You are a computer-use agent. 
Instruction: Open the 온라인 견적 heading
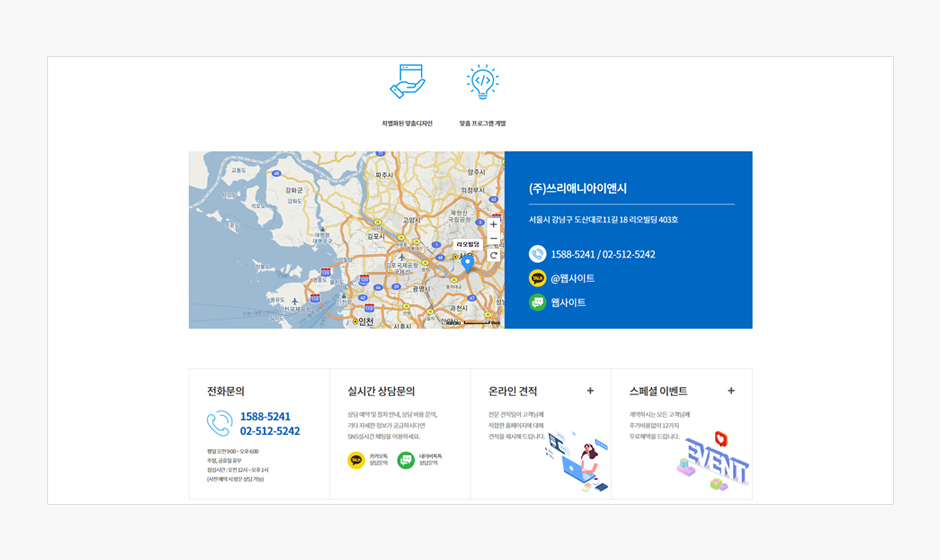[x=513, y=391]
